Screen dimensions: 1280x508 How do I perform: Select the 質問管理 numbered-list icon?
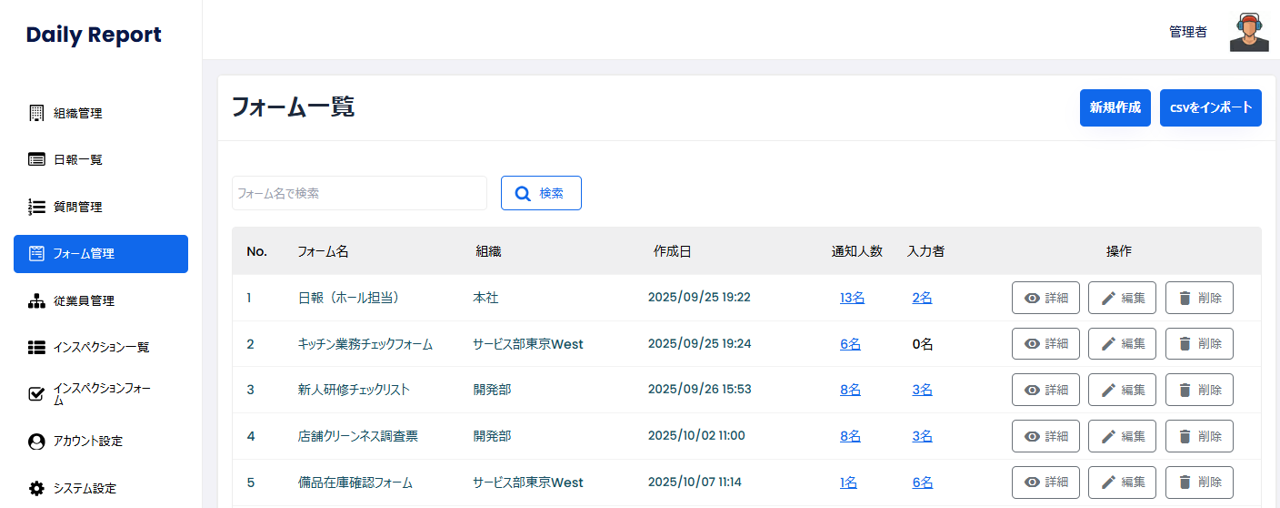pyautogui.click(x=37, y=207)
